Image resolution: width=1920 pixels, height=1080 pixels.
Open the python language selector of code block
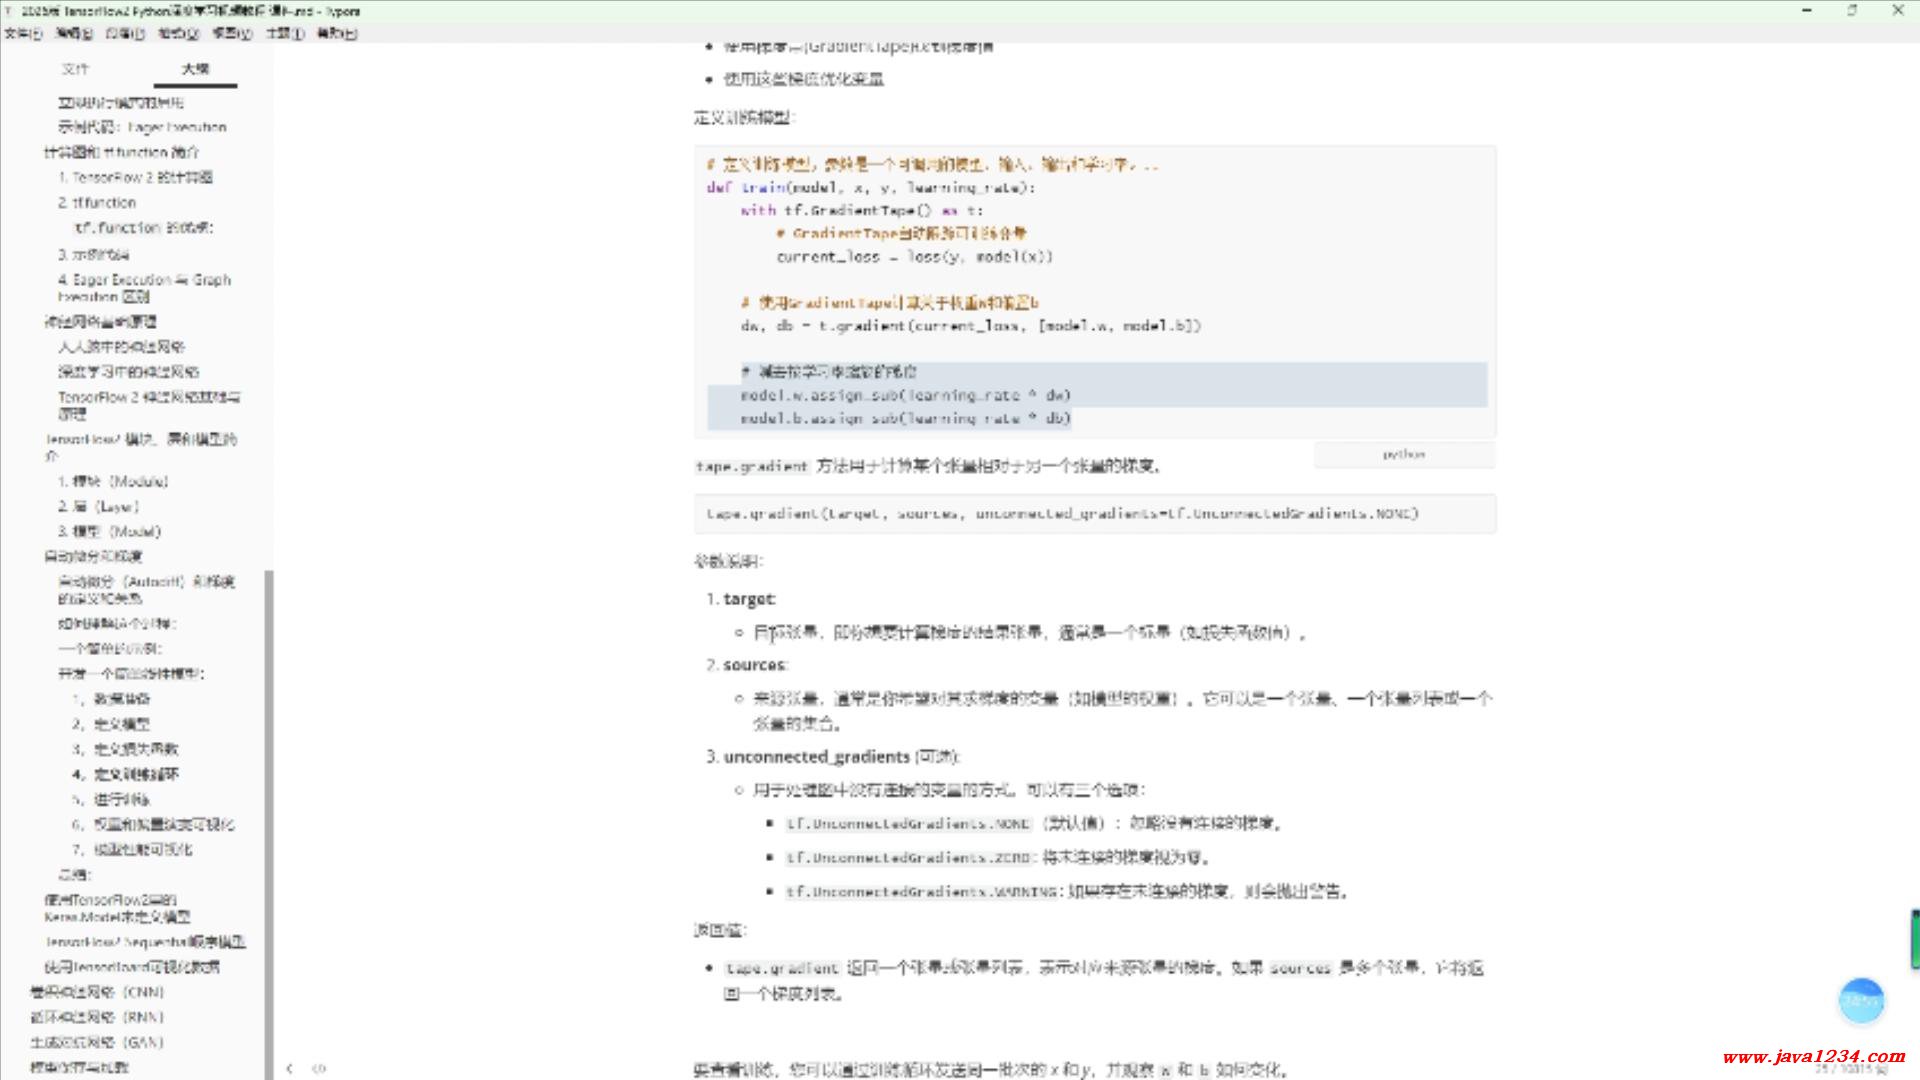pyautogui.click(x=1403, y=455)
